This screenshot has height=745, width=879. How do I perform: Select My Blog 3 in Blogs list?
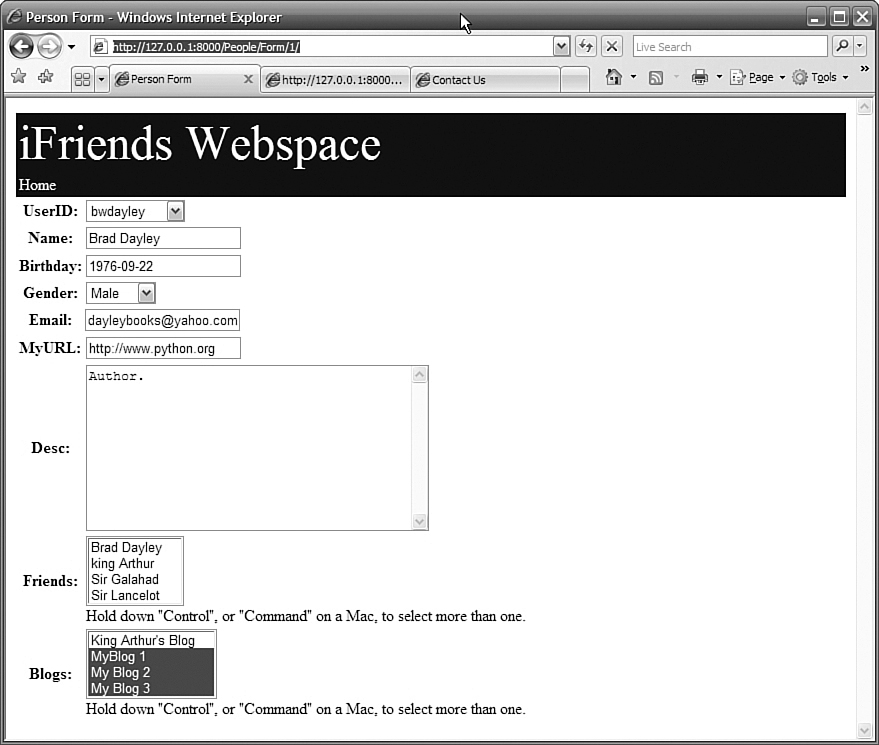point(151,688)
